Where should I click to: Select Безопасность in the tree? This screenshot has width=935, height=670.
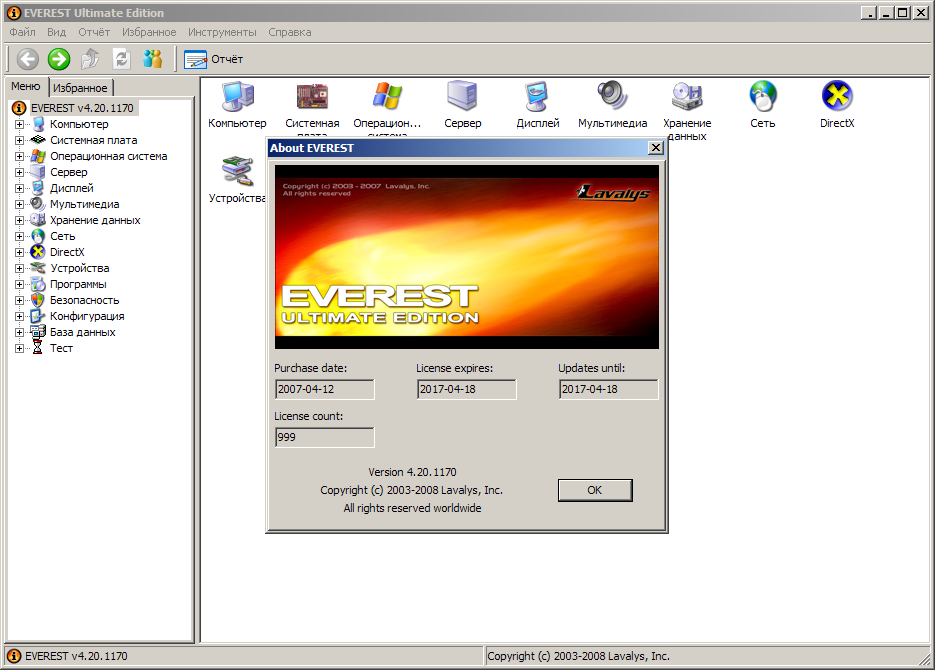pos(84,300)
